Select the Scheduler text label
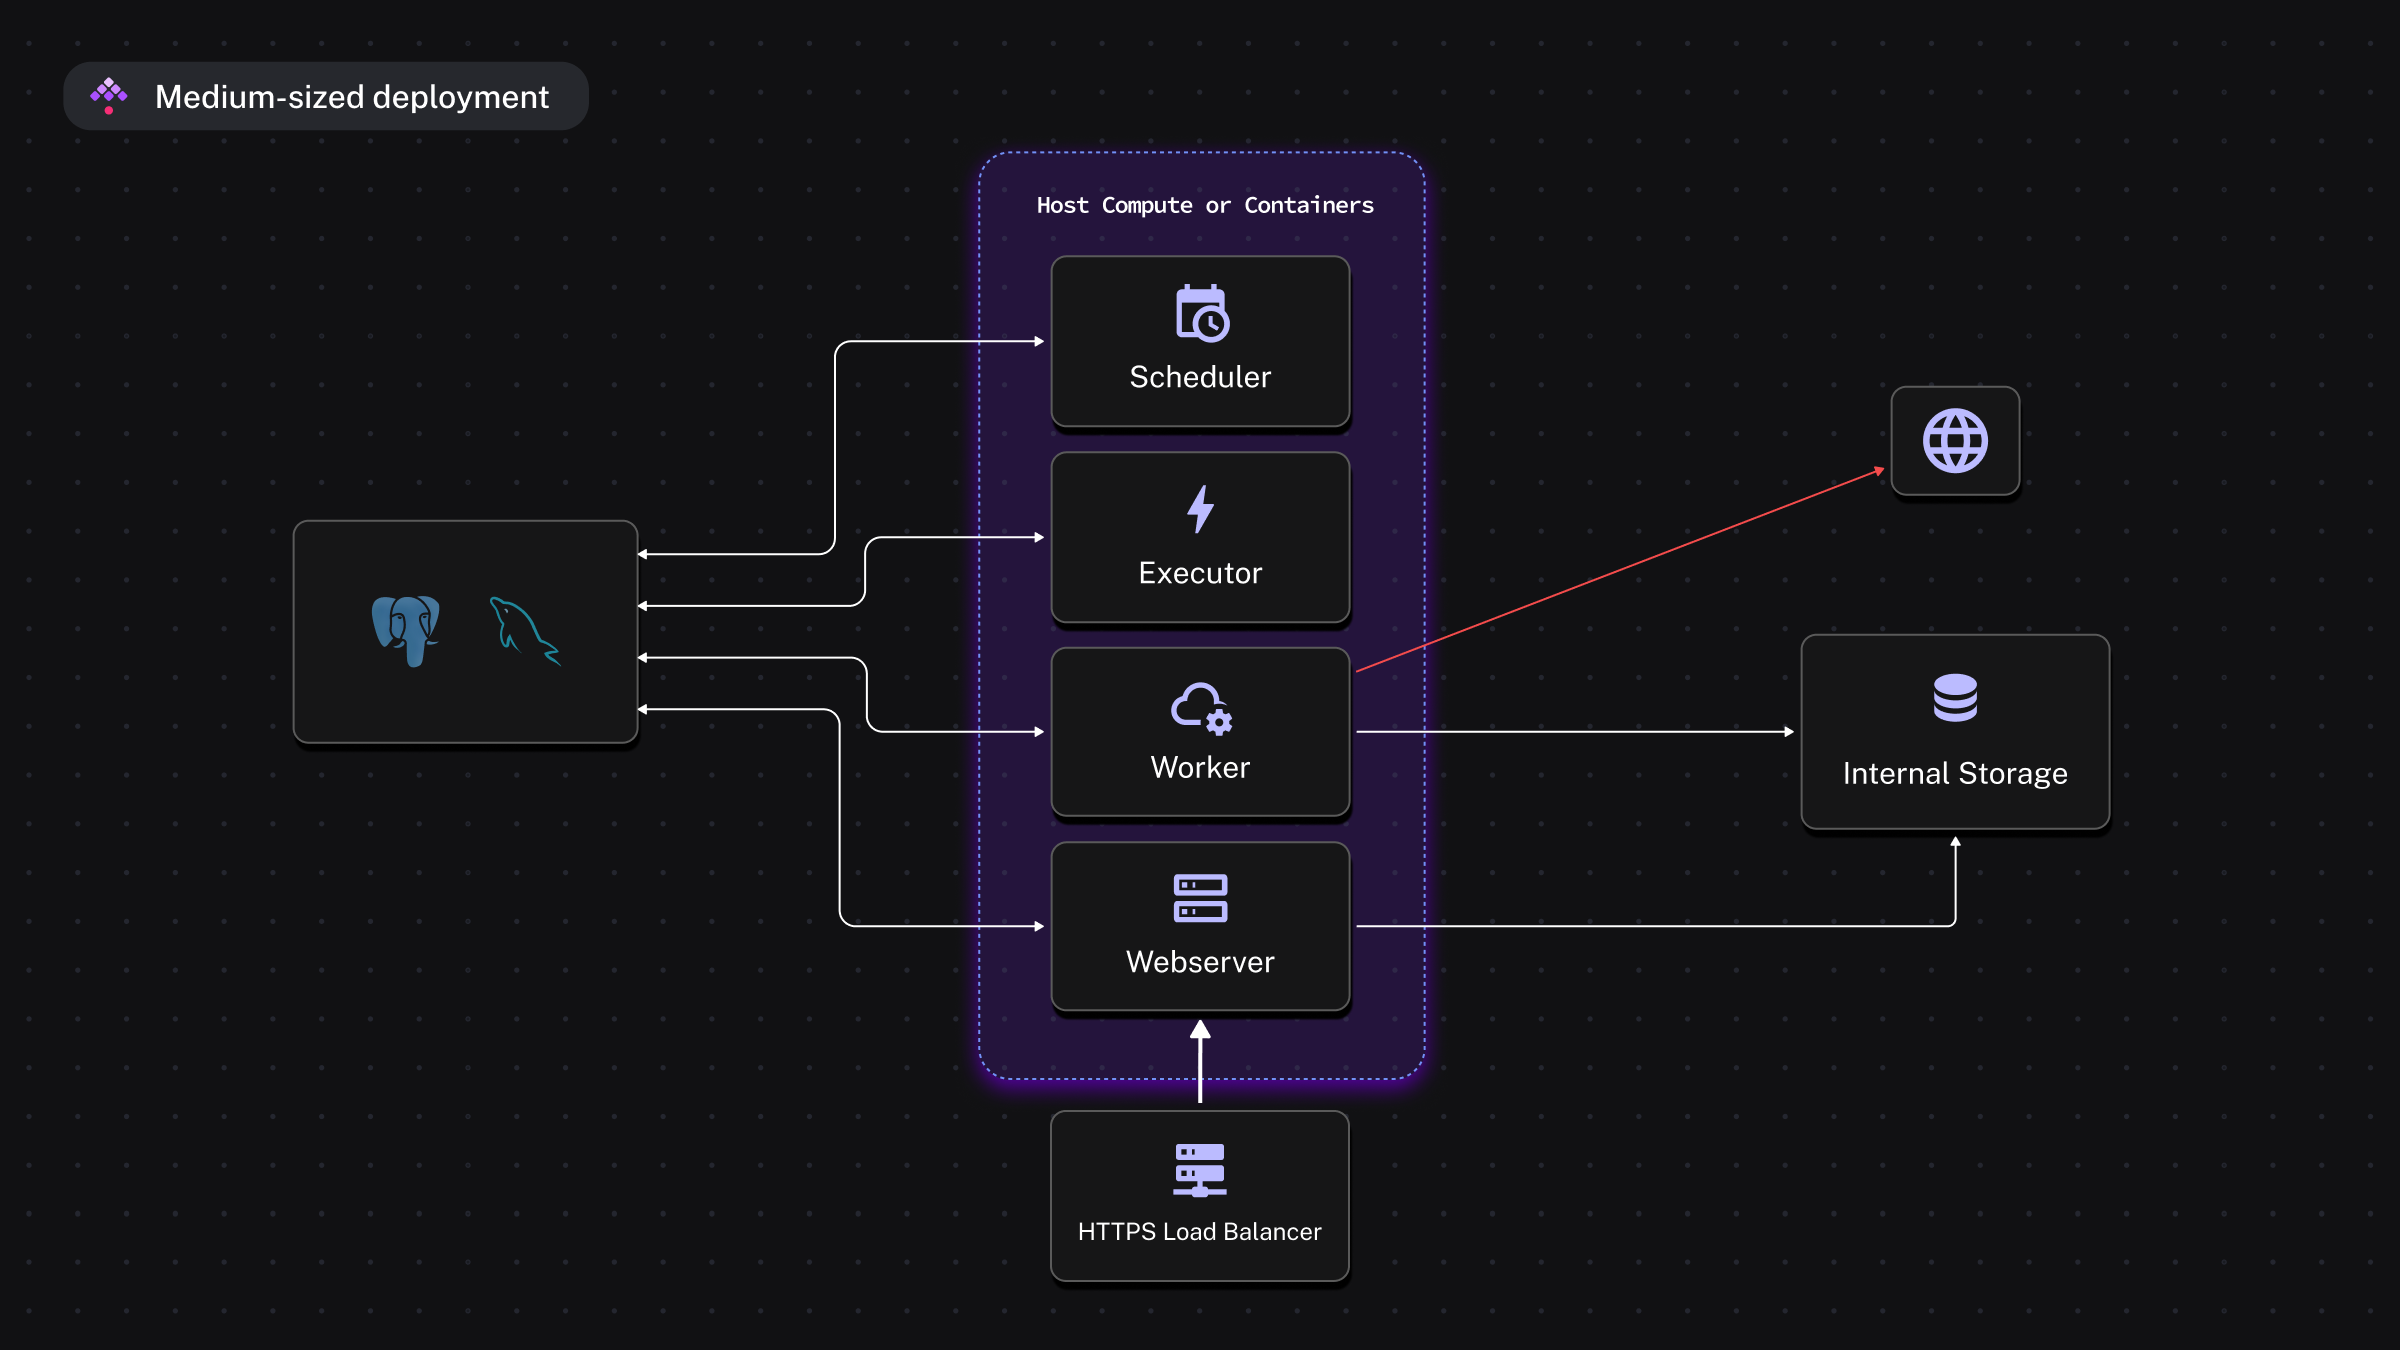Screen dimensions: 2400x1350 pyautogui.click(x=1200, y=377)
